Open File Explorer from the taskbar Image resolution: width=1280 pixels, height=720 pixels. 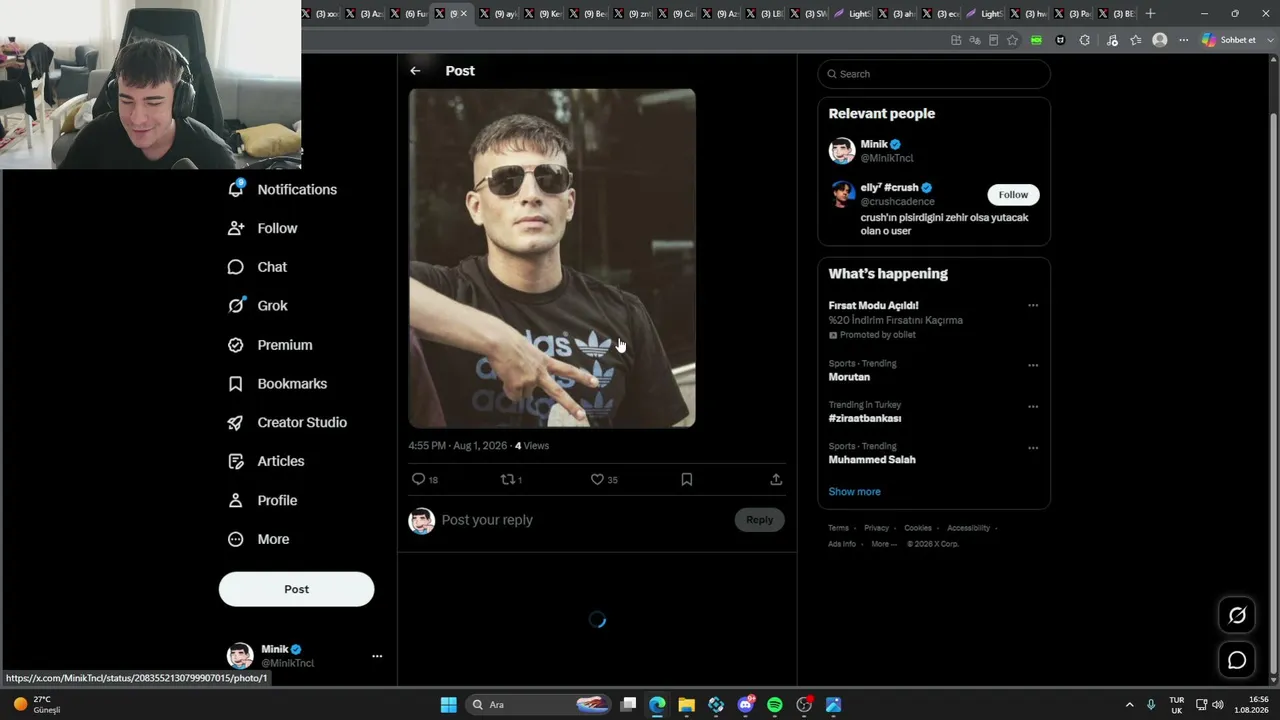coord(686,705)
